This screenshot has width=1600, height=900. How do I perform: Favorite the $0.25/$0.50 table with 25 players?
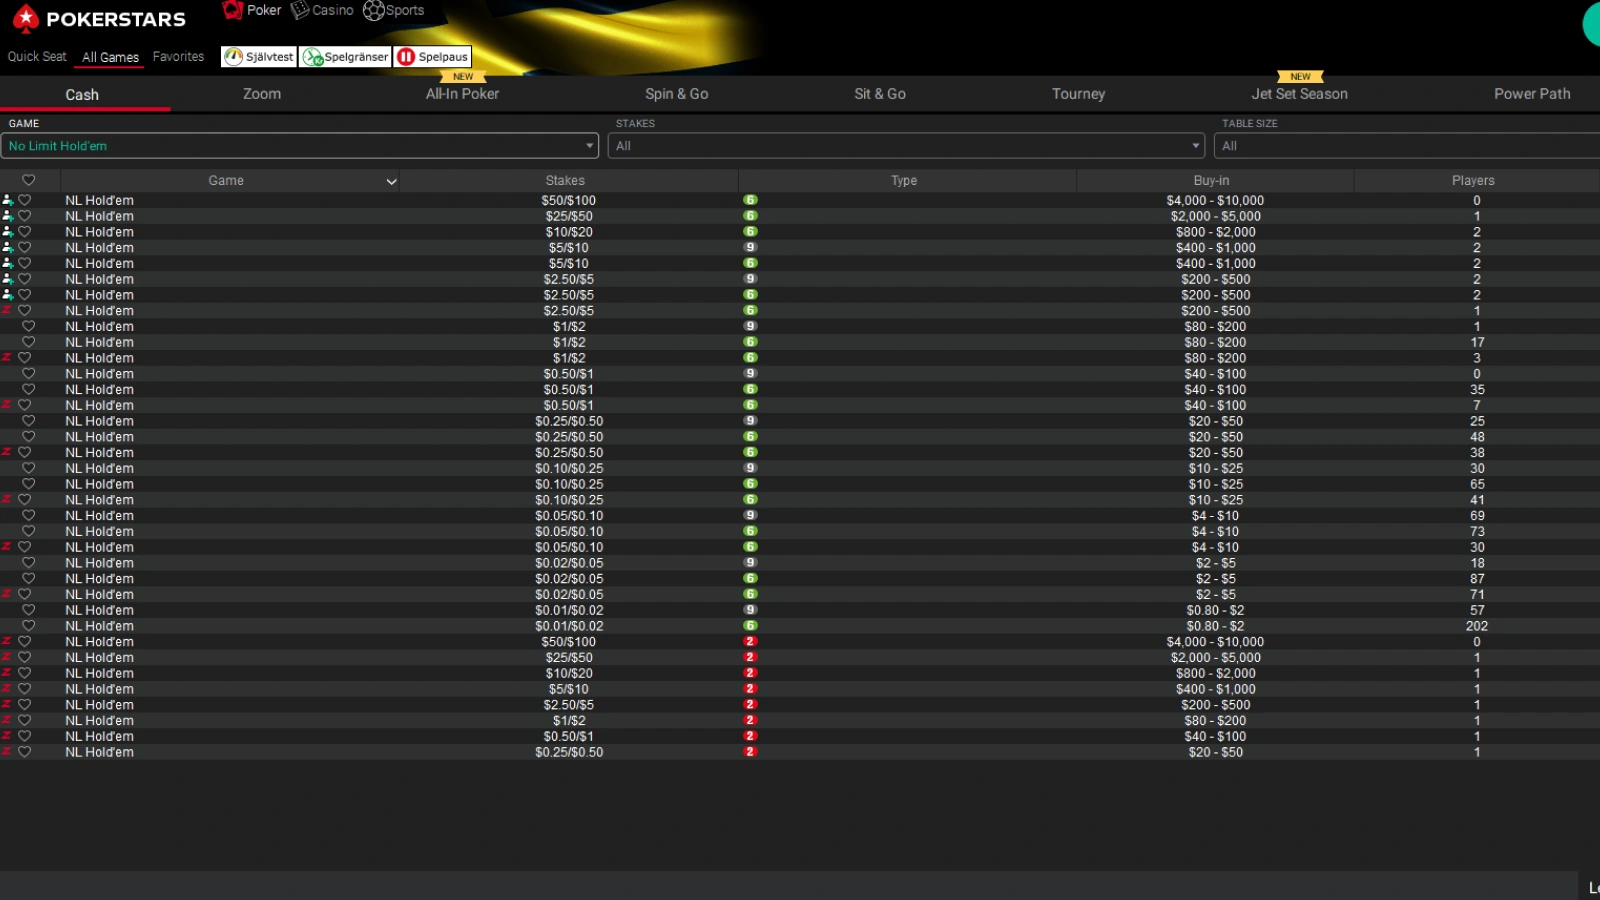[29, 421]
